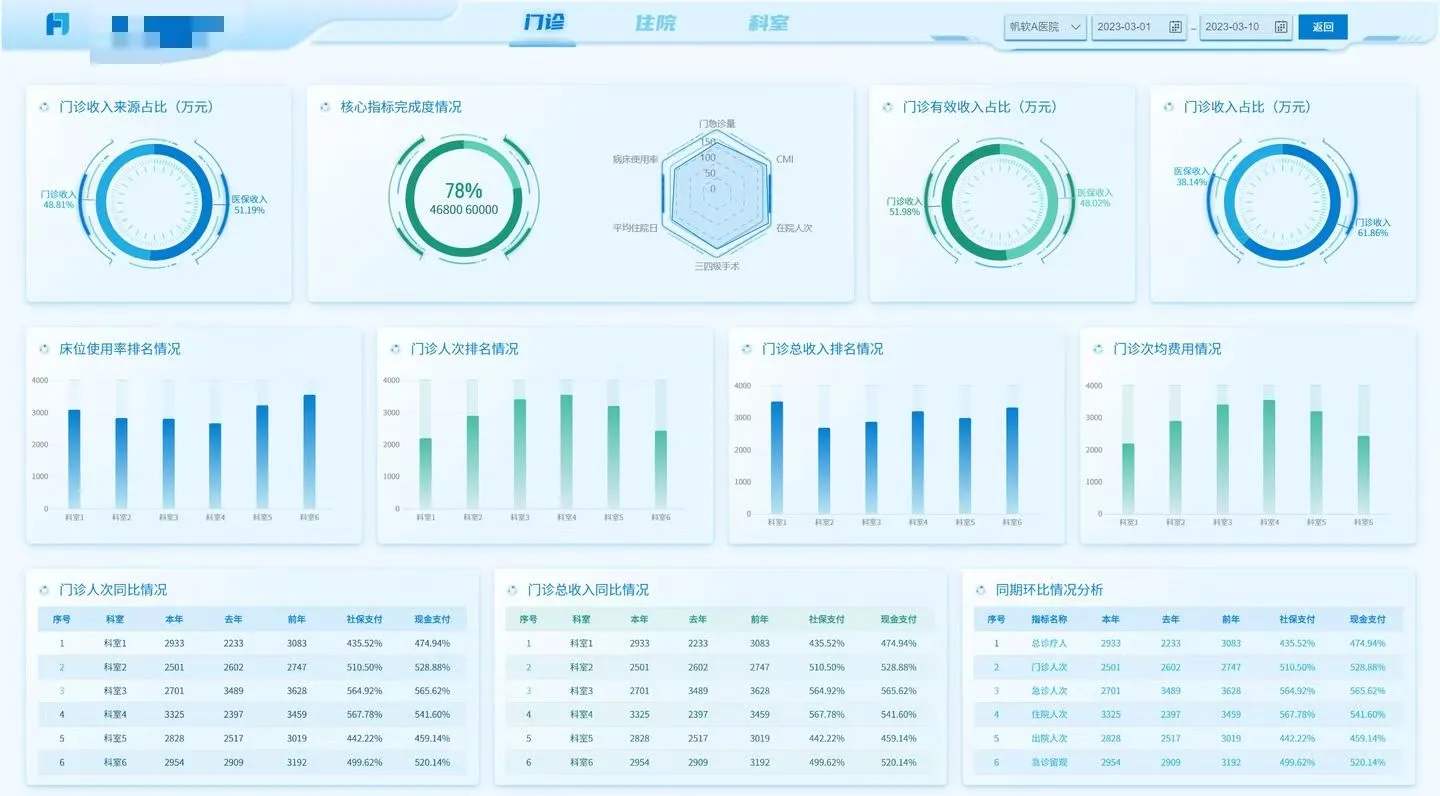1440x796 pixels.
Task: Switch to the 科室 tab
Action: [768, 22]
